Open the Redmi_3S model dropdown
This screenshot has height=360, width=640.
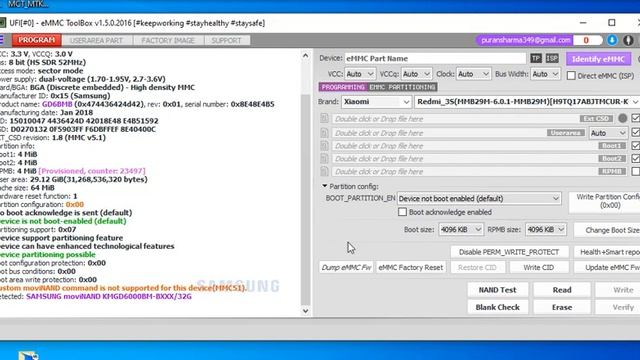pos(527,102)
